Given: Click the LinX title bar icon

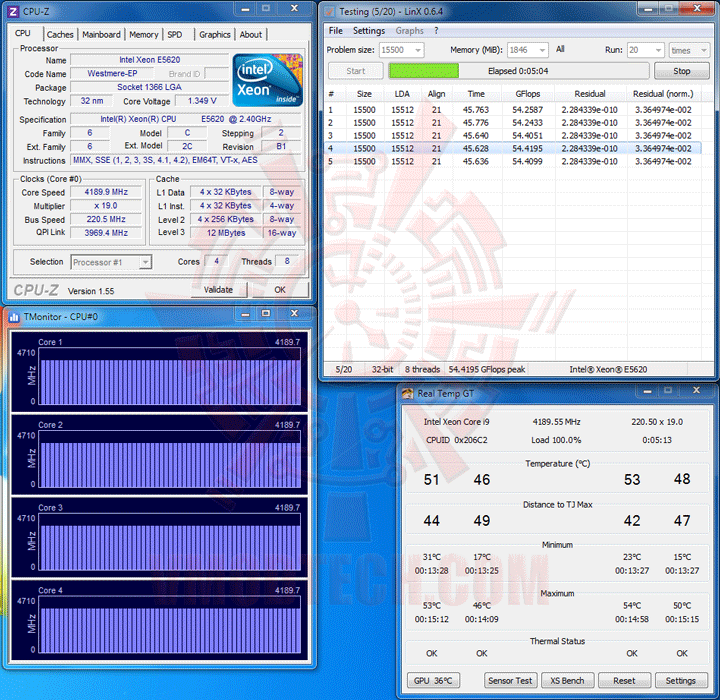Looking at the screenshot, I should (330, 11).
